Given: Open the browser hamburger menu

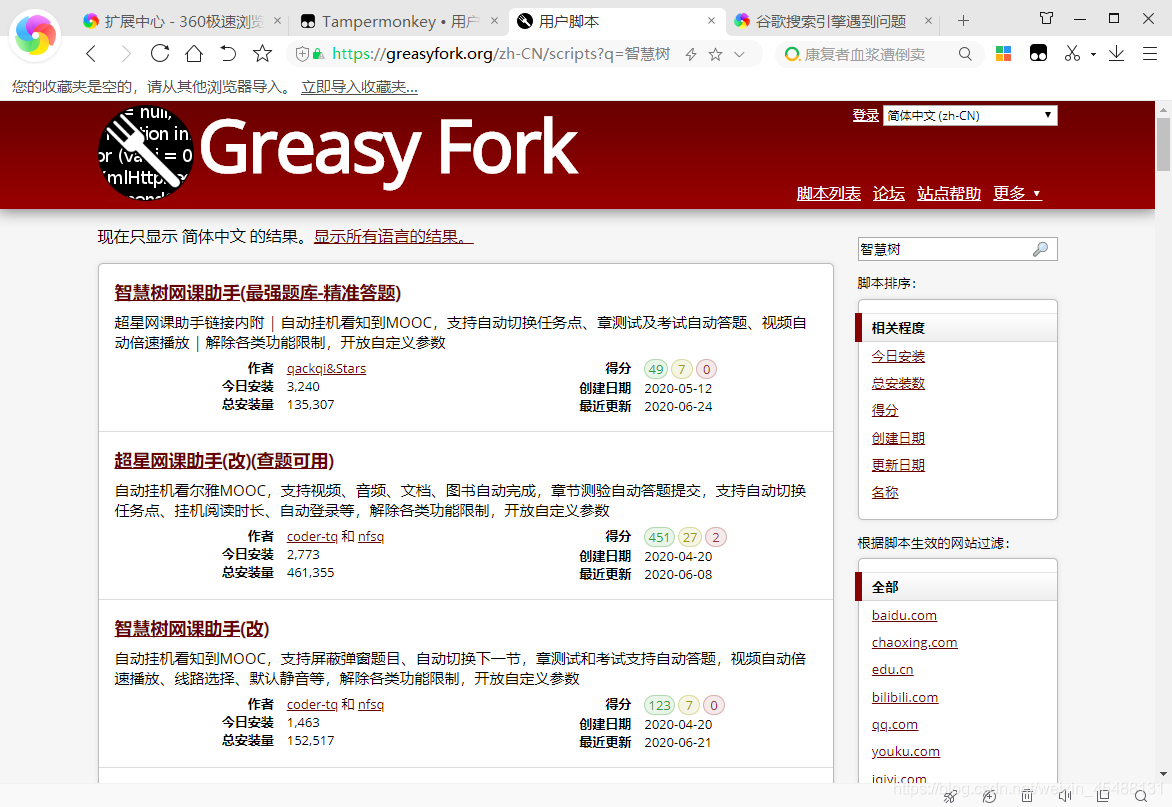Looking at the screenshot, I should point(1150,53).
